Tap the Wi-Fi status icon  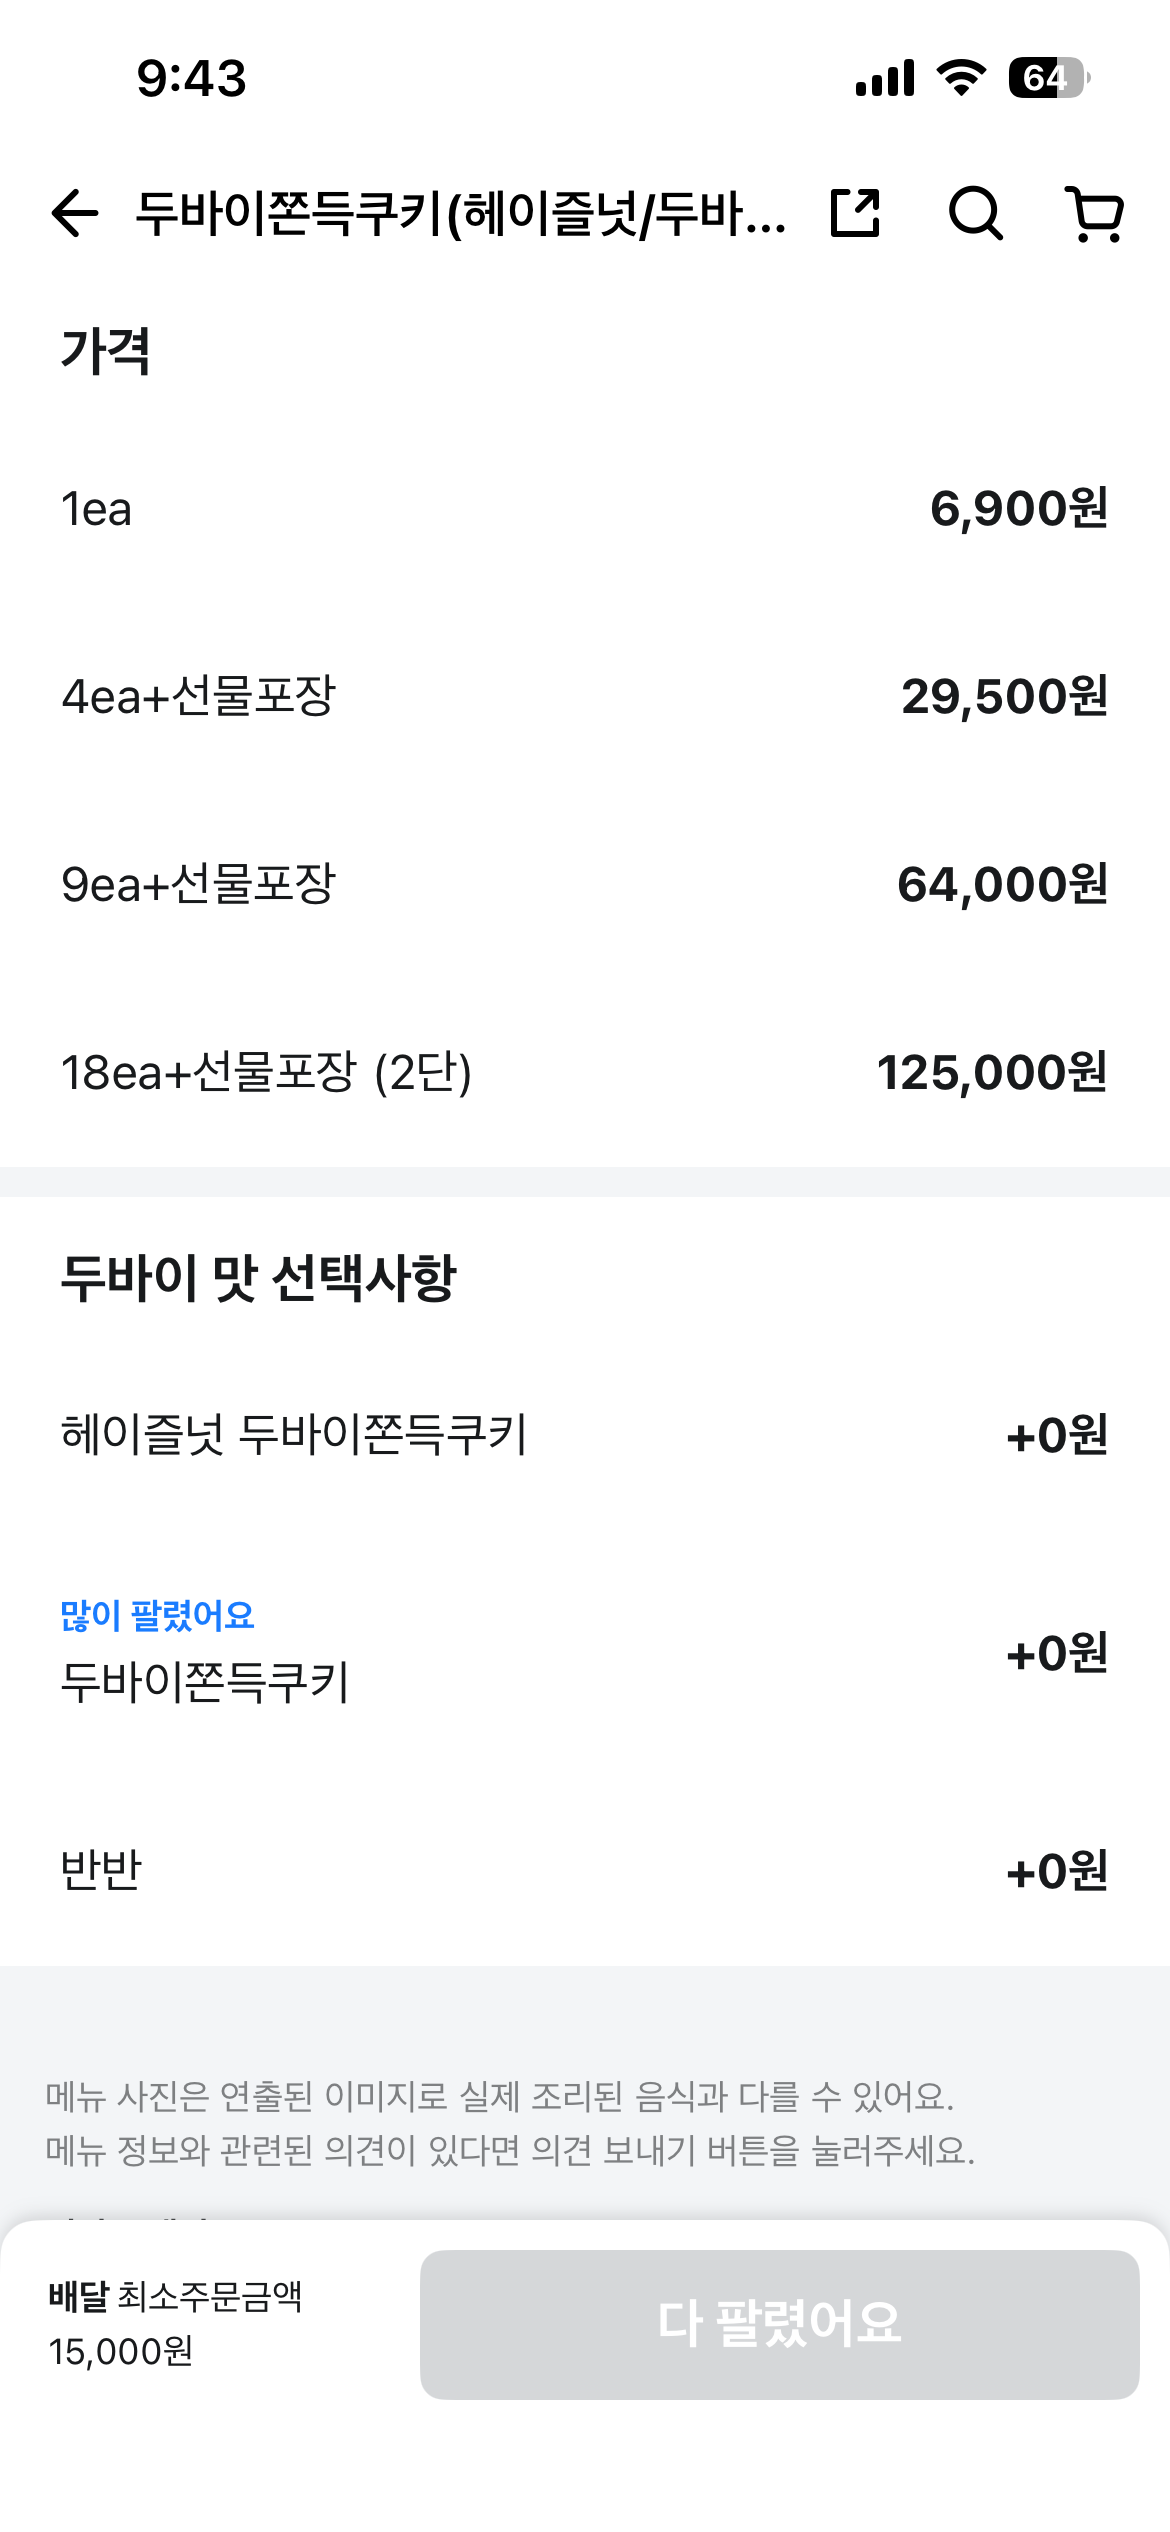pos(961,77)
